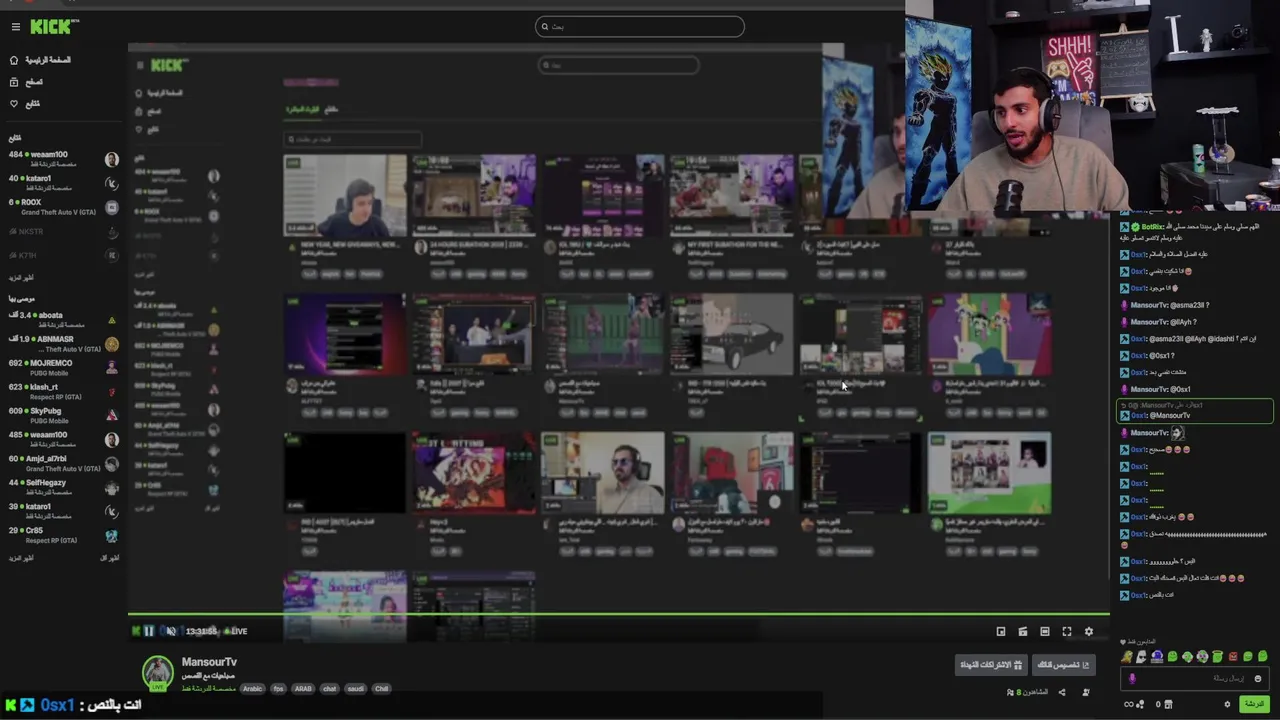Toggle the stream volume mute
The image size is (1280, 720).
[171, 631]
